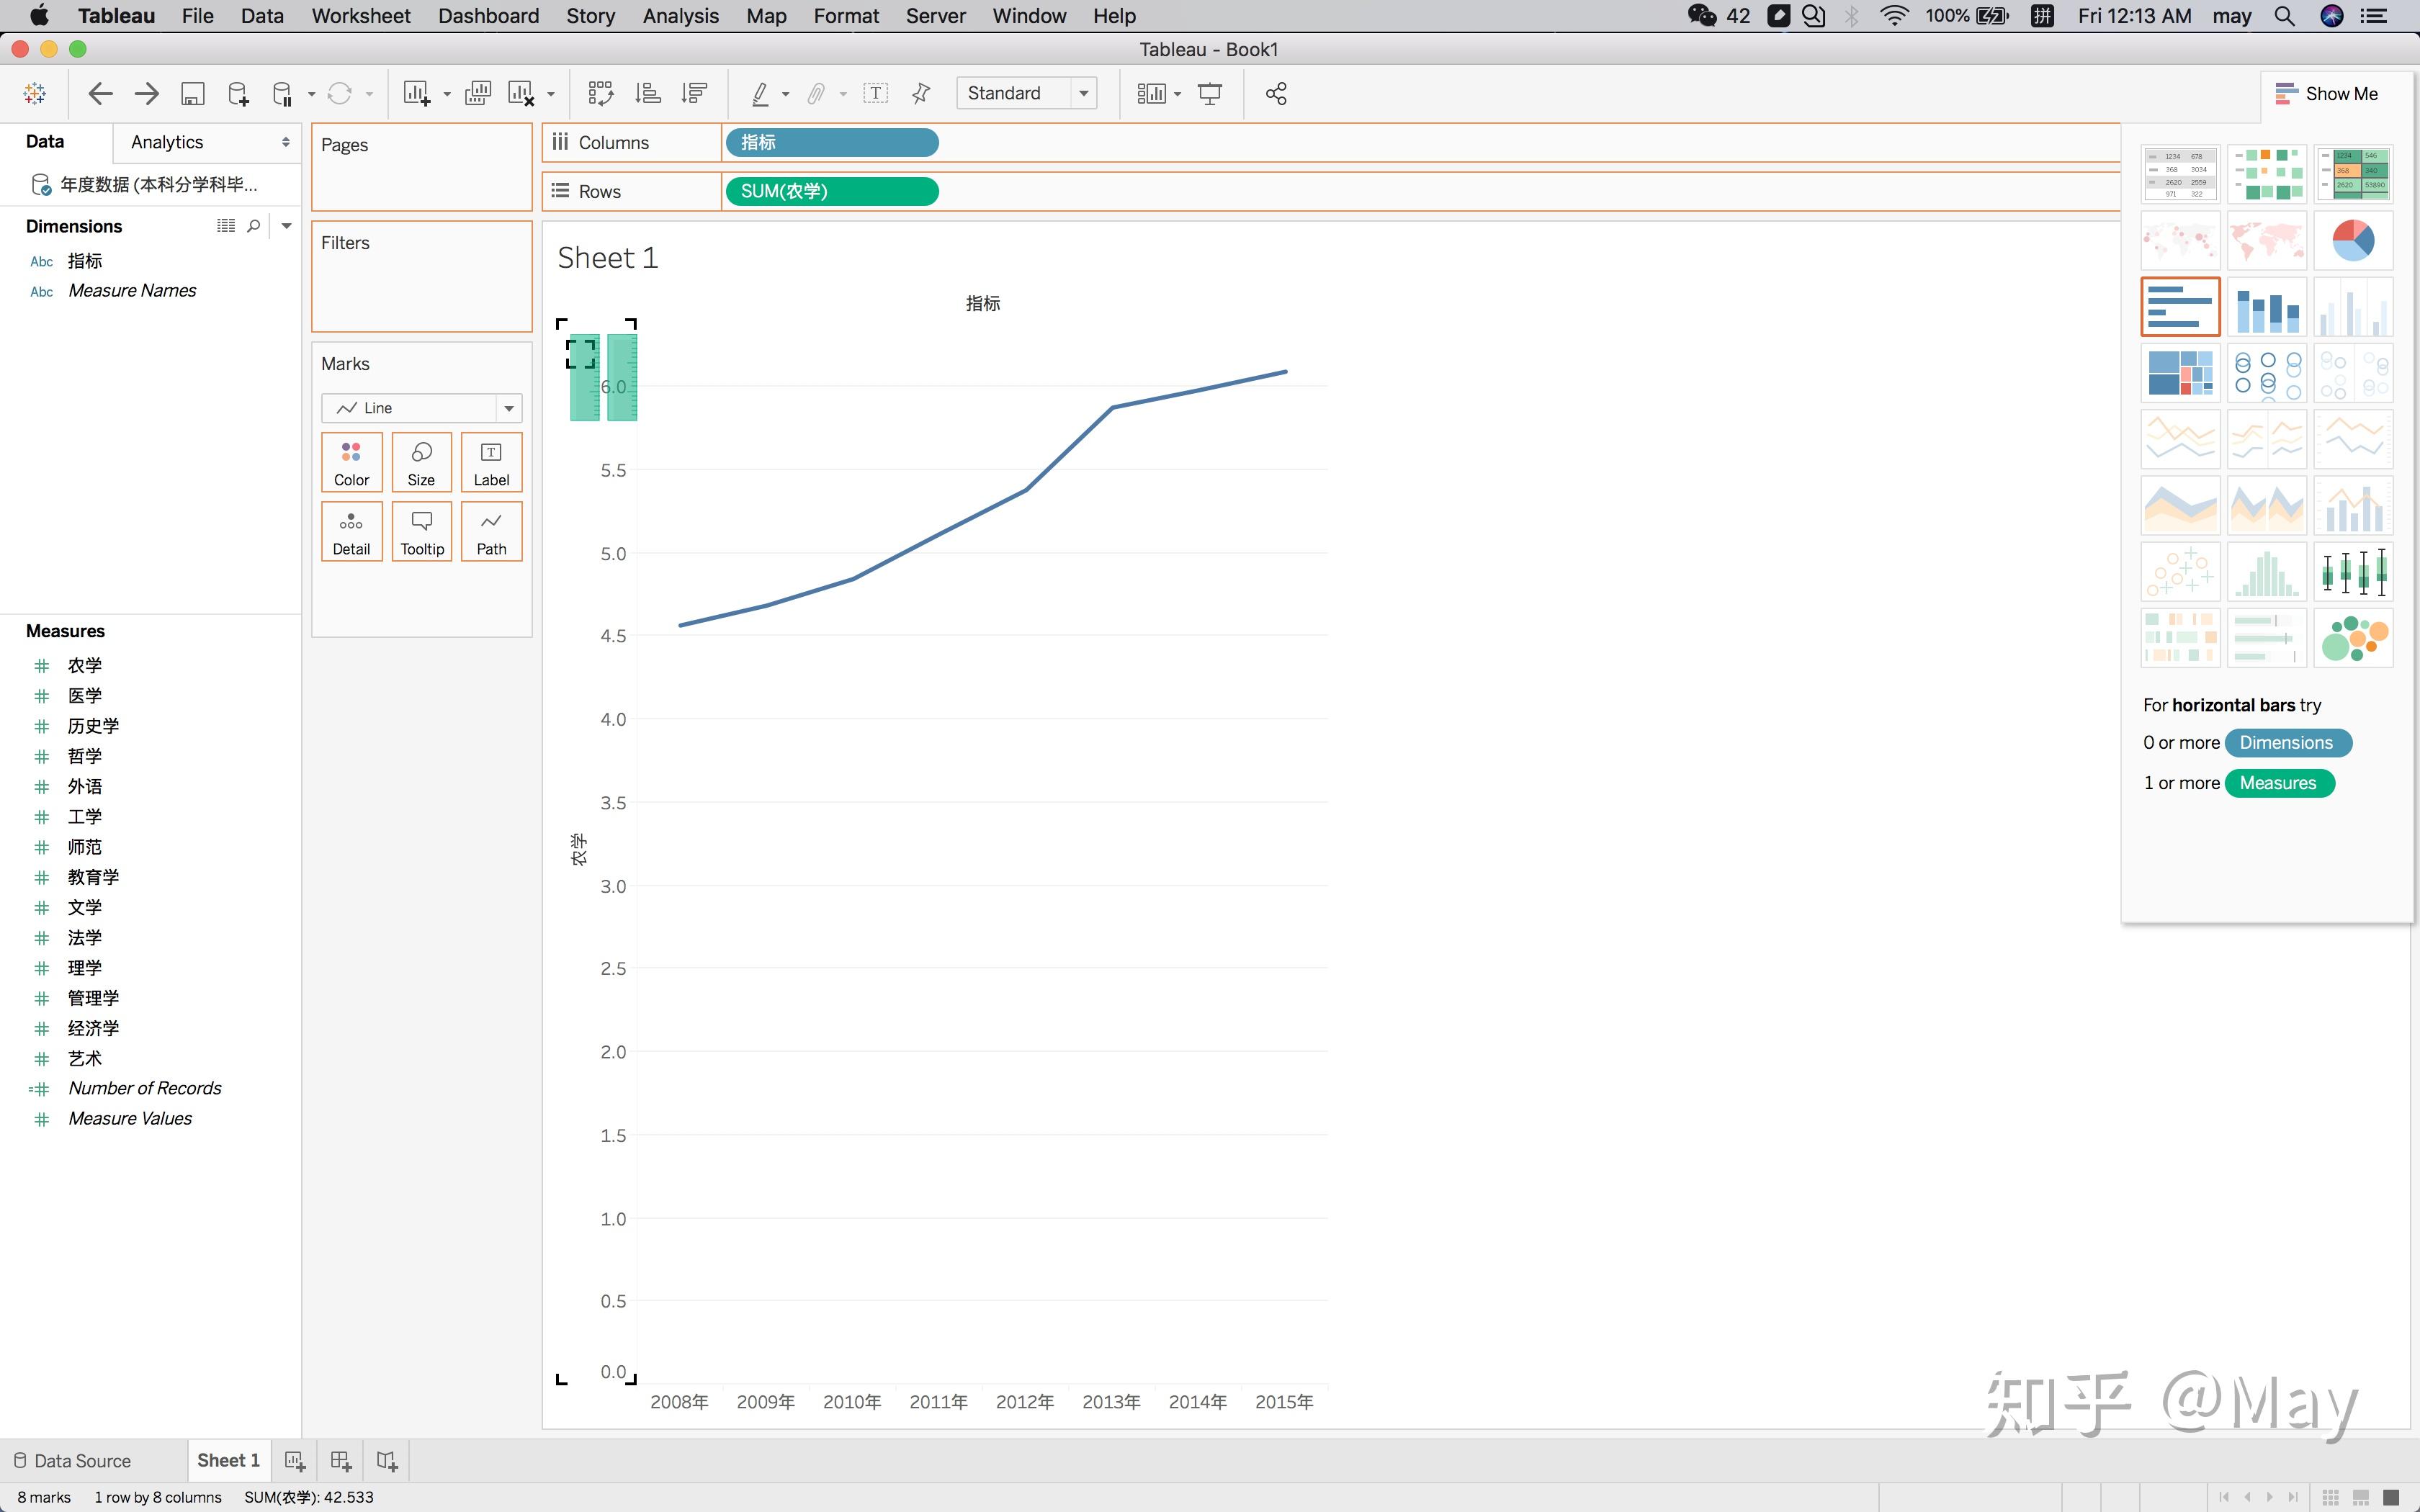The height and width of the screenshot is (1512, 2420).
Task: Click the Swap Rows and Columns icon
Action: 600,93
